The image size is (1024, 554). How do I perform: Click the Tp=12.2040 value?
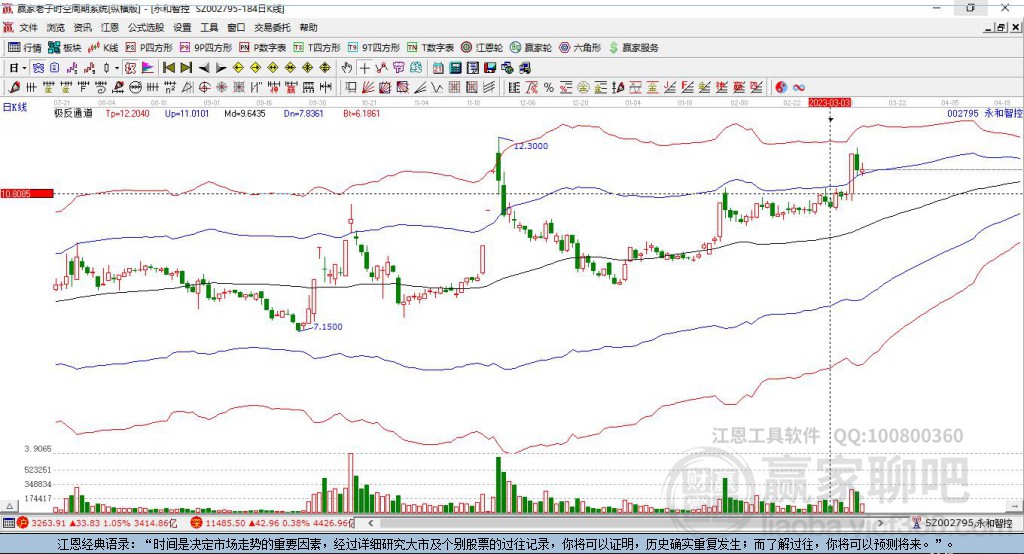click(x=127, y=113)
